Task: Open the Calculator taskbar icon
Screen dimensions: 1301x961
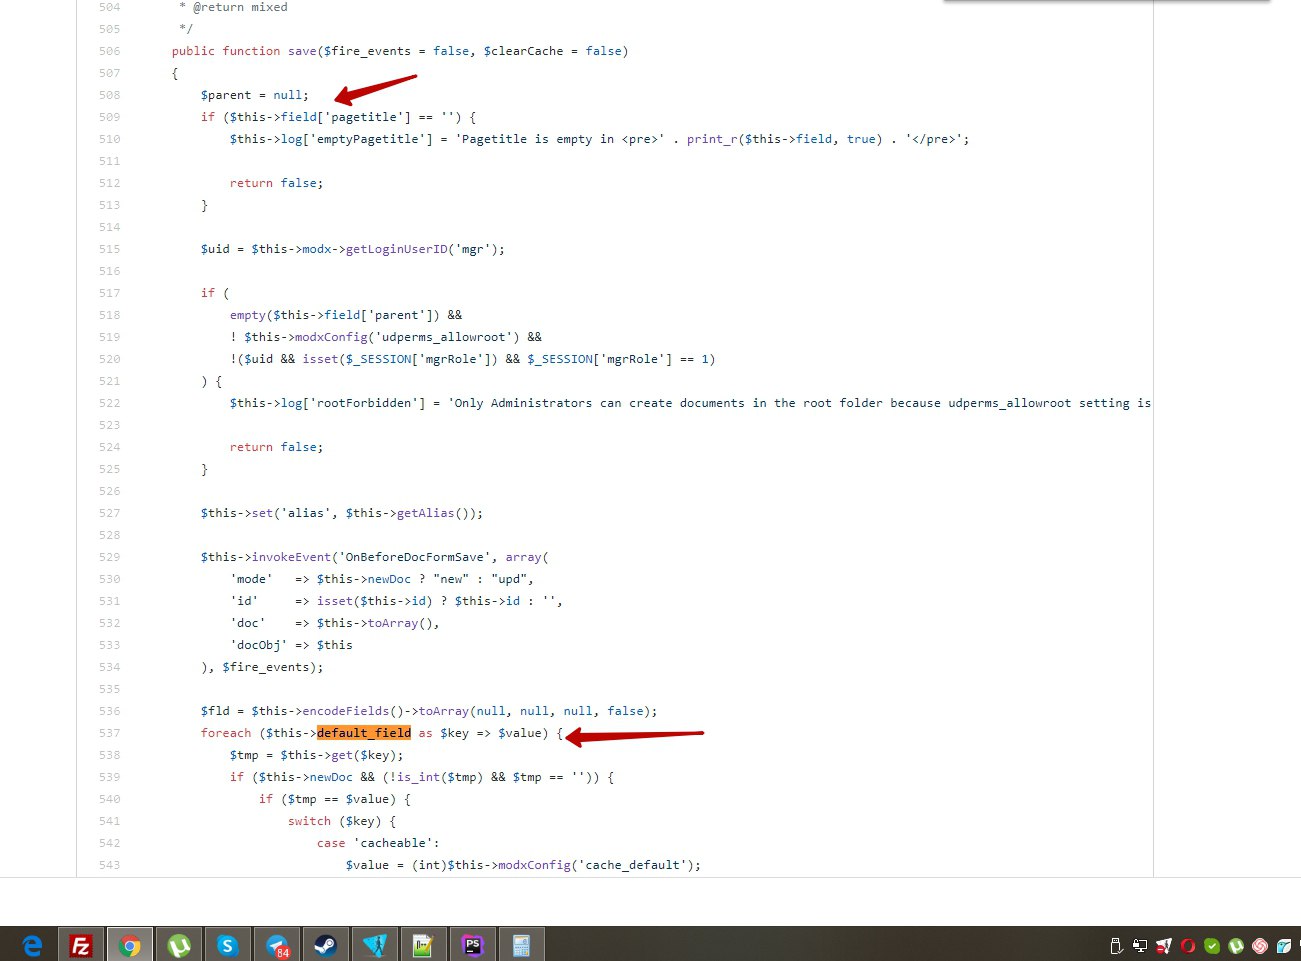Action: point(522,945)
